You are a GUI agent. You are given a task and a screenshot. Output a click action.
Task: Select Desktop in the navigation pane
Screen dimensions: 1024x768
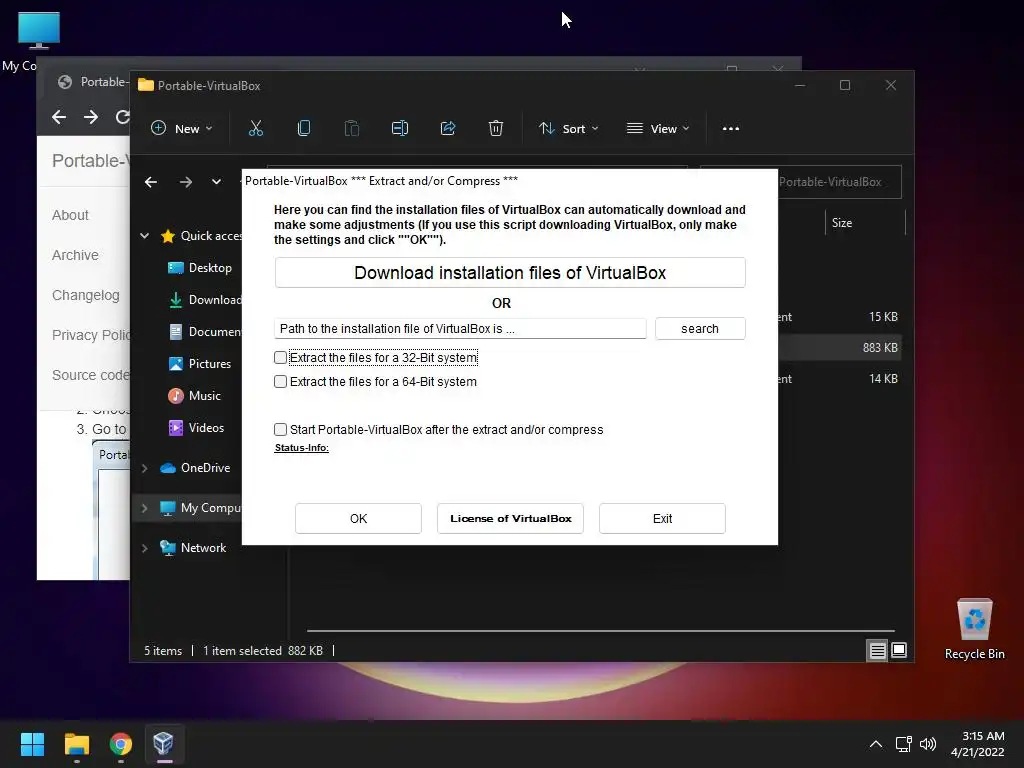tap(200, 268)
